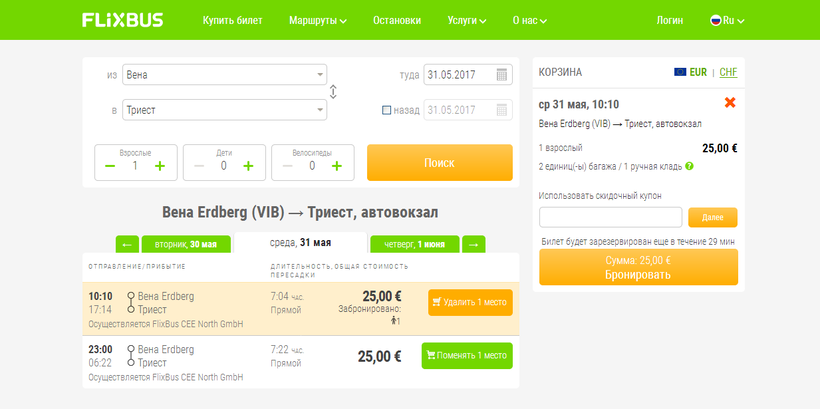820x409 pixels.
Task: Expand the Маршруты menu
Action: (x=317, y=20)
